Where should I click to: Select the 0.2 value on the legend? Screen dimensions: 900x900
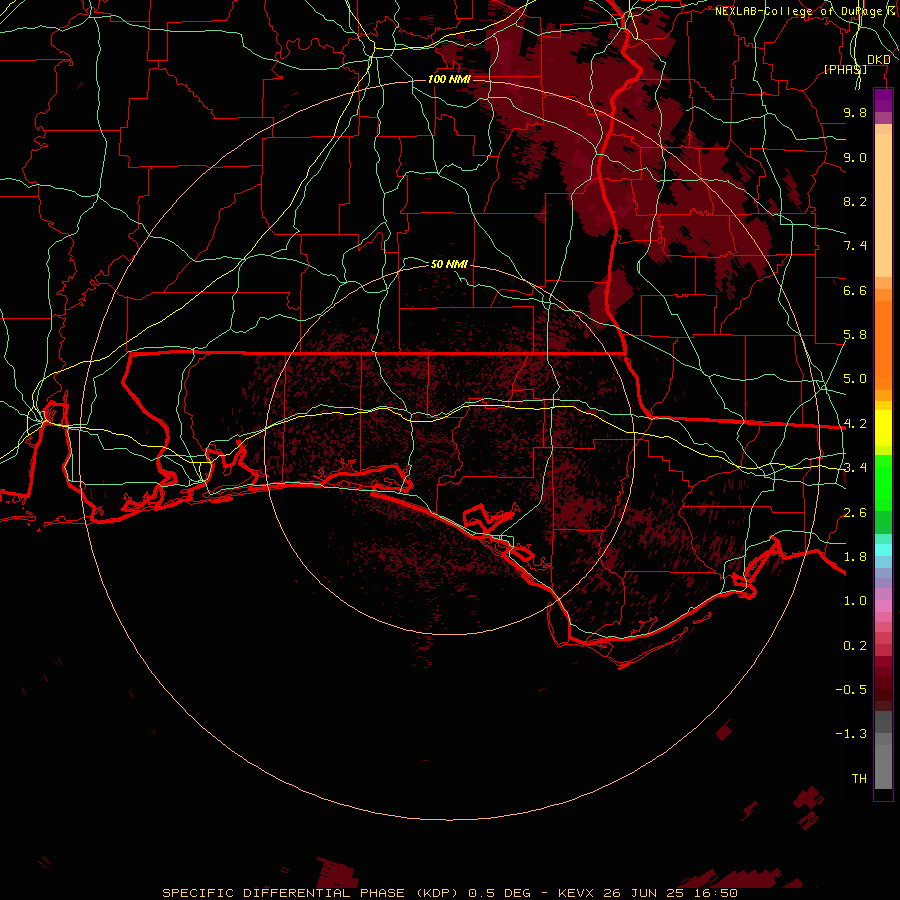click(855, 646)
